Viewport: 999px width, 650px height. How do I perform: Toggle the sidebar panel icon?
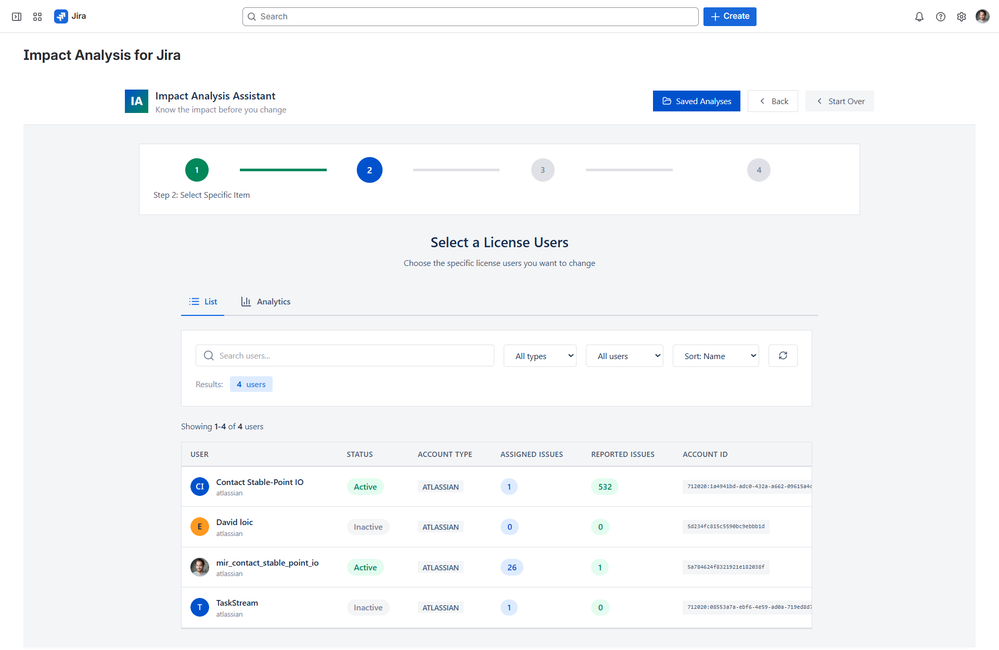pyautogui.click(x=17, y=17)
